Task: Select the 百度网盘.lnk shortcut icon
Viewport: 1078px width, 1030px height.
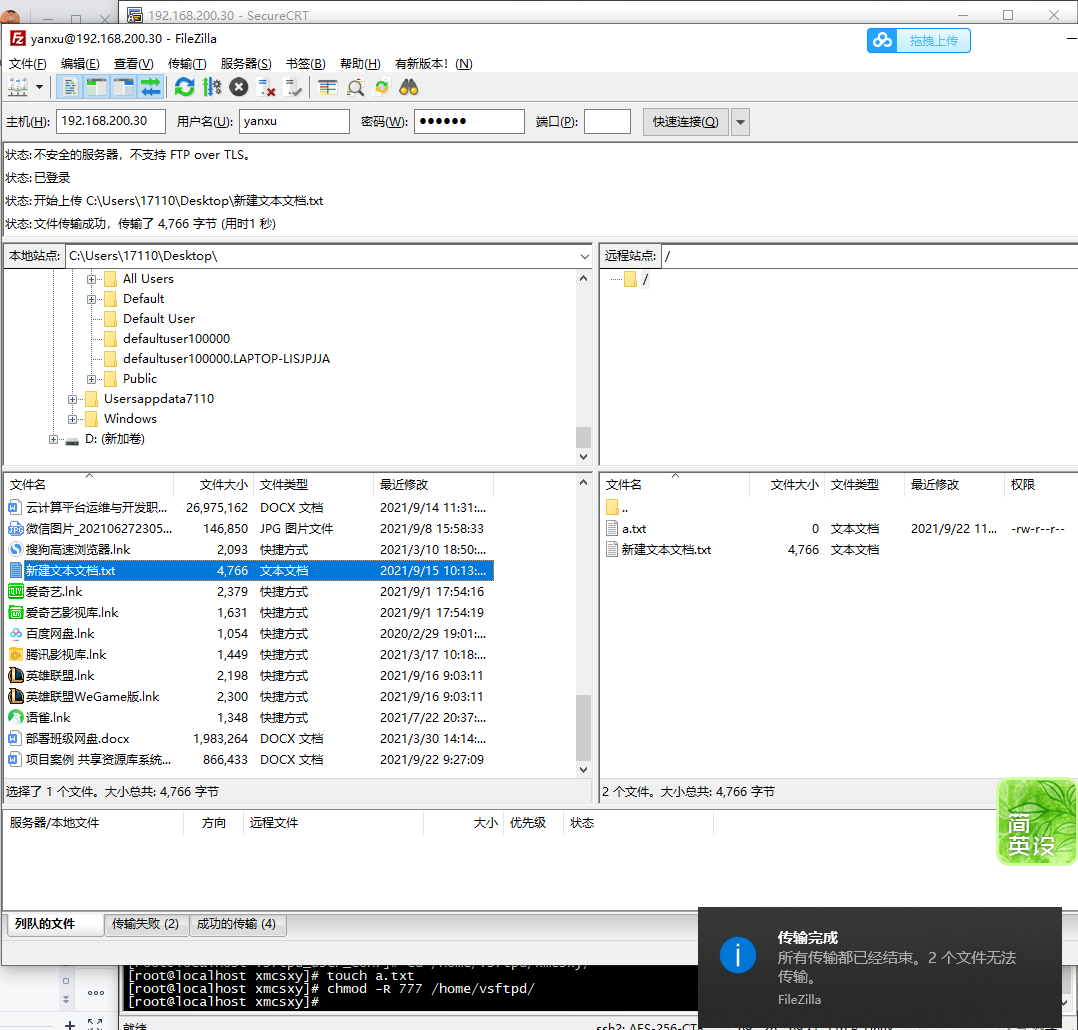Action: tap(16, 633)
